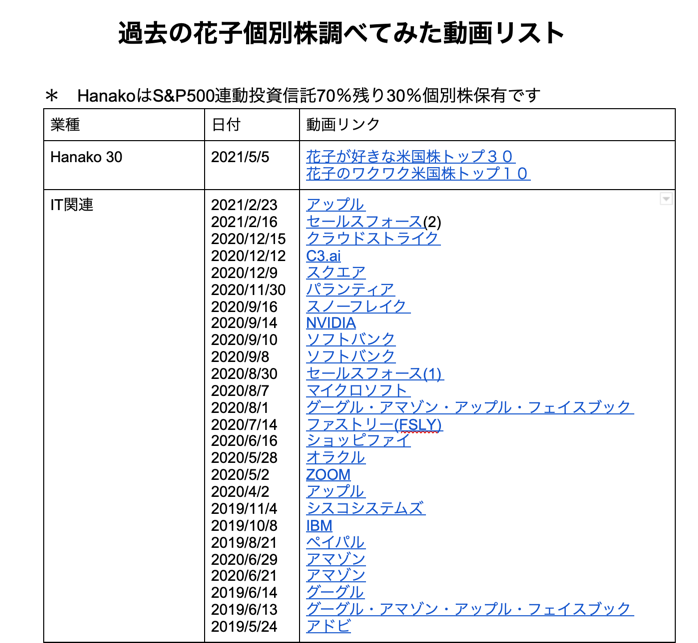Click the date 2020/6/16
The height and width of the screenshot is (643, 698).
coord(244,440)
